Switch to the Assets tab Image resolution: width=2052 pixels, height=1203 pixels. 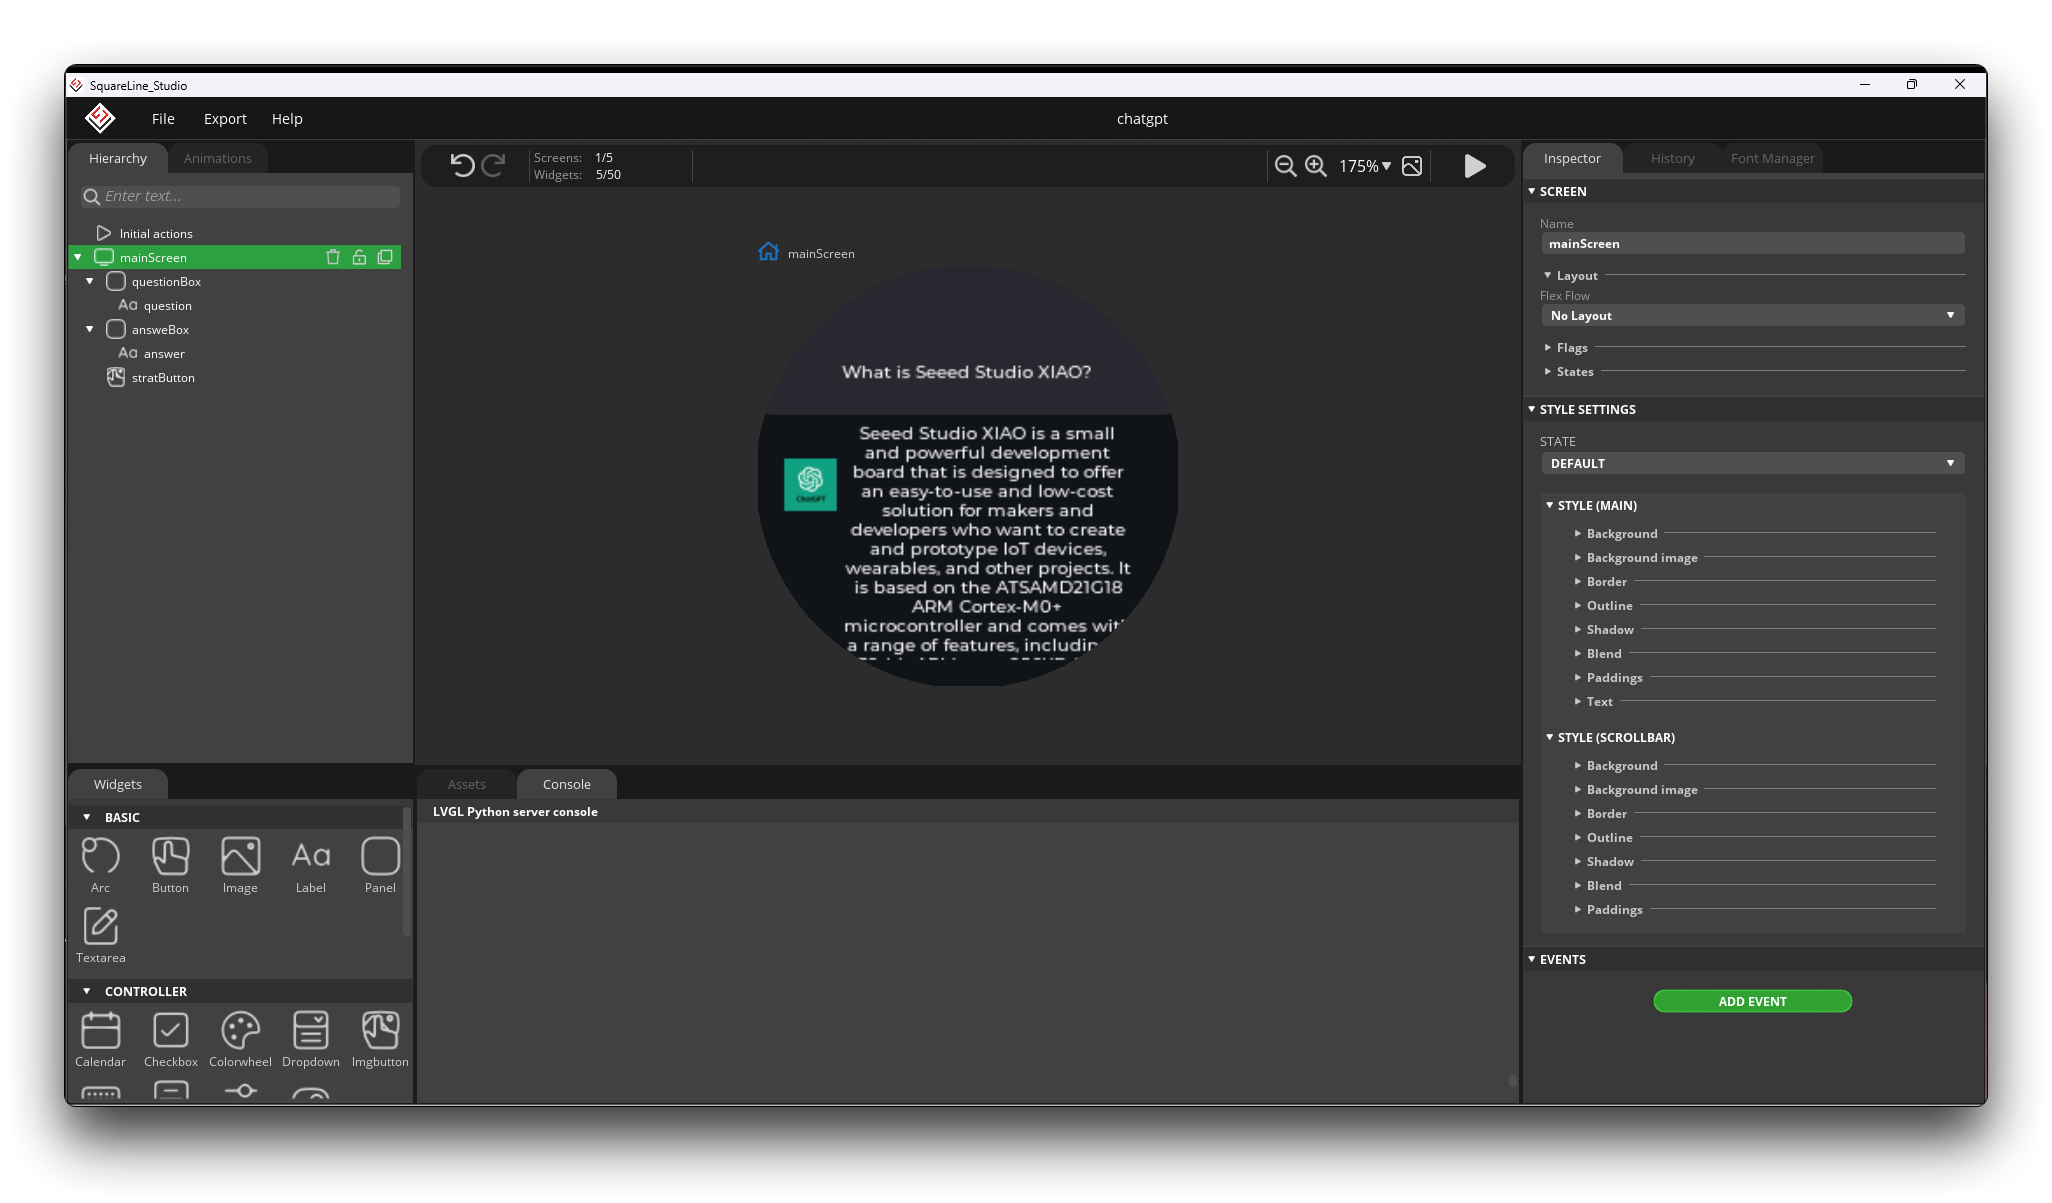pyautogui.click(x=466, y=784)
